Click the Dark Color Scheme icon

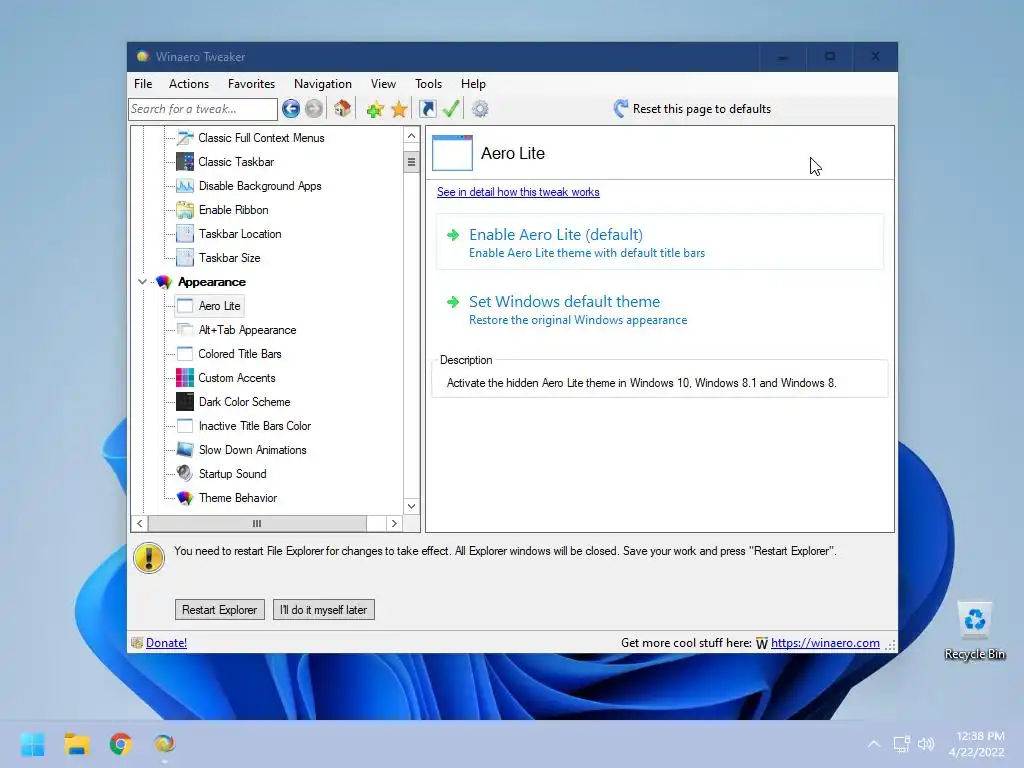tap(185, 402)
